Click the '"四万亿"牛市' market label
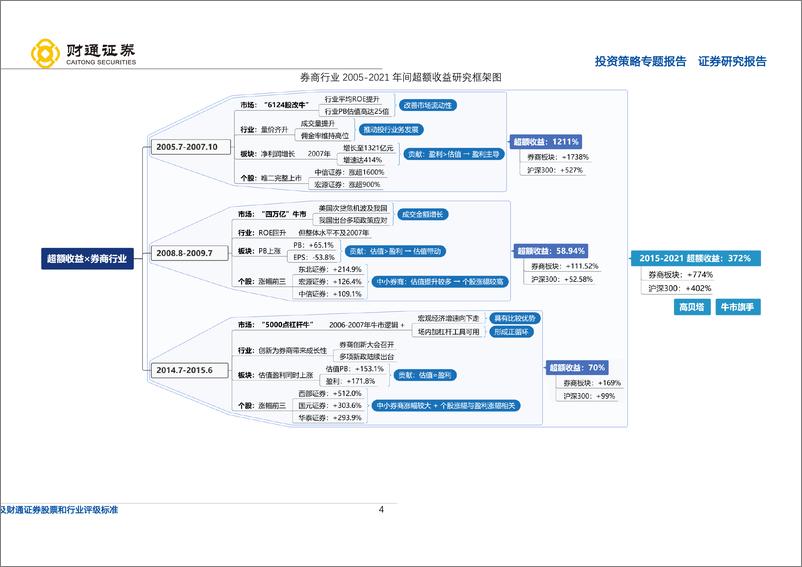The image size is (802, 567). tap(284, 214)
